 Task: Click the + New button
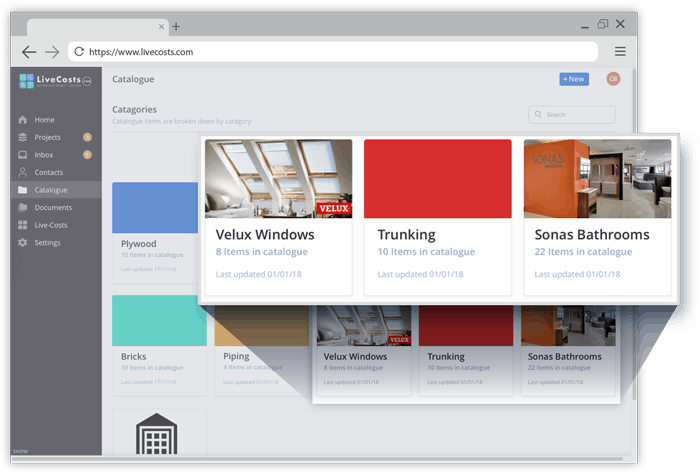pyautogui.click(x=574, y=79)
